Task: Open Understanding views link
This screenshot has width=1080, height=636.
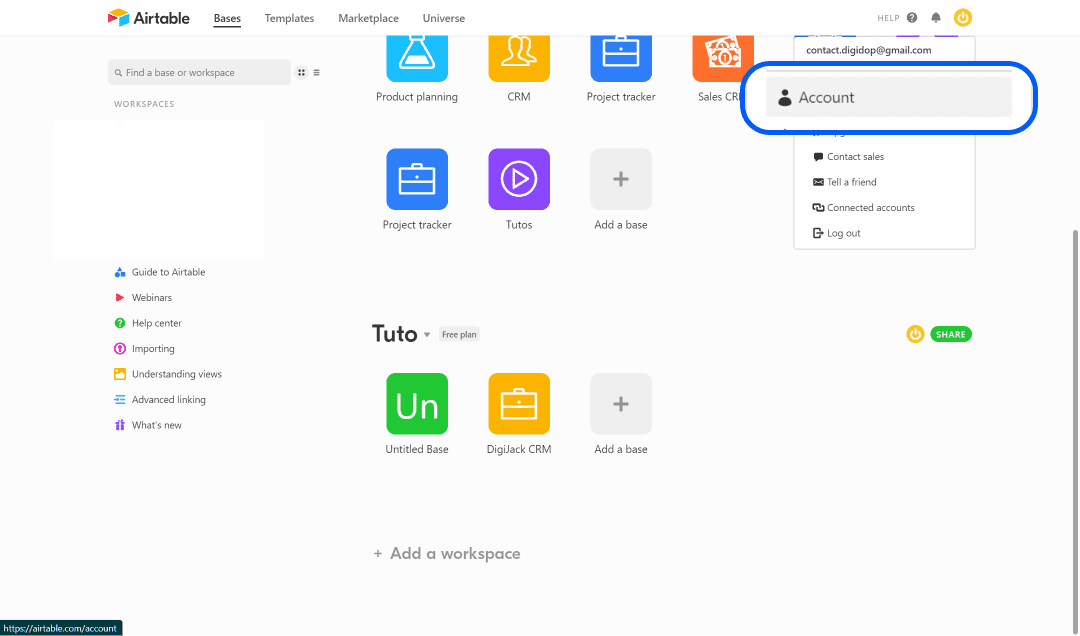Action: coord(176,374)
